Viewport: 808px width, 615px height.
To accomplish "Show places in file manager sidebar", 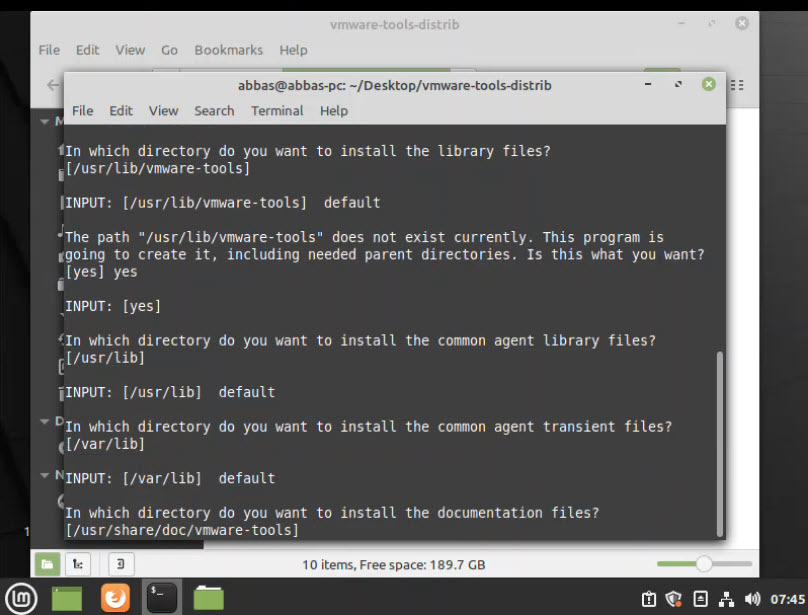I will (47, 564).
